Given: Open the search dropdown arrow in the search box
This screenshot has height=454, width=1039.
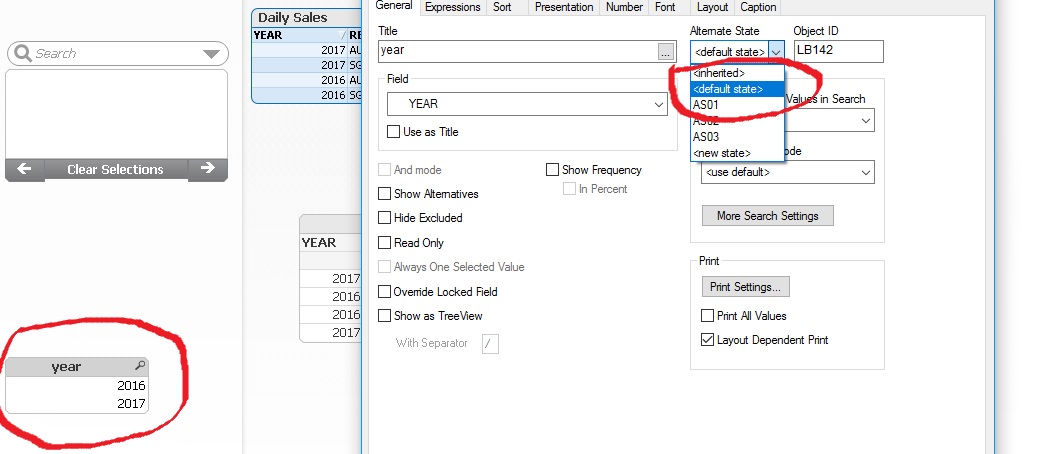Looking at the screenshot, I should pos(211,54).
